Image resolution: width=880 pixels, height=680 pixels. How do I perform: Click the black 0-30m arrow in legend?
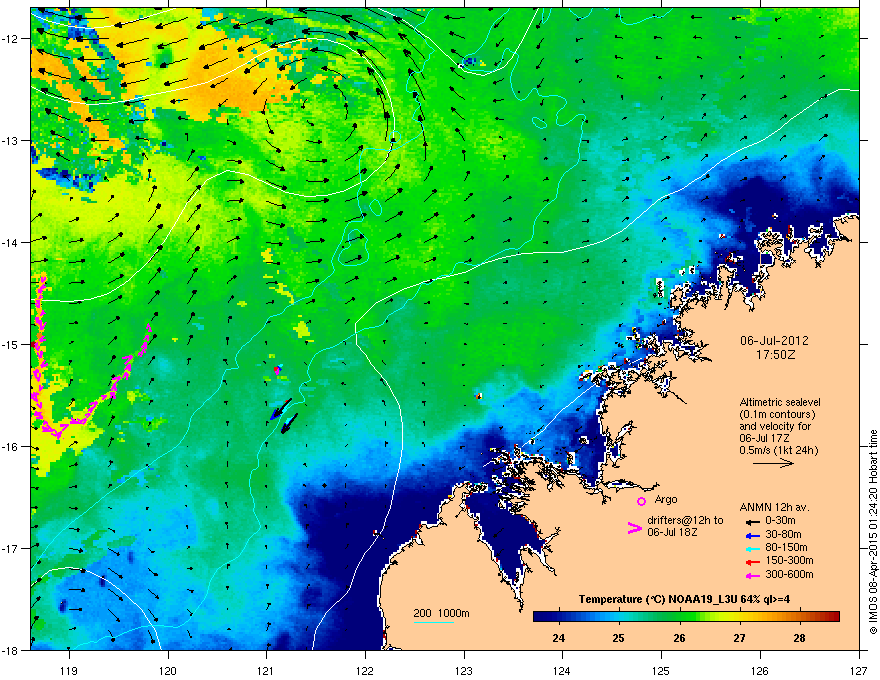click(753, 521)
